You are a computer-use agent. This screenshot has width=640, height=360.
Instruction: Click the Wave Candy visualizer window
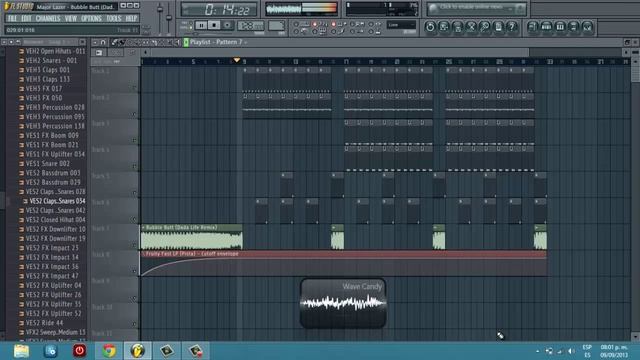[x=343, y=303]
